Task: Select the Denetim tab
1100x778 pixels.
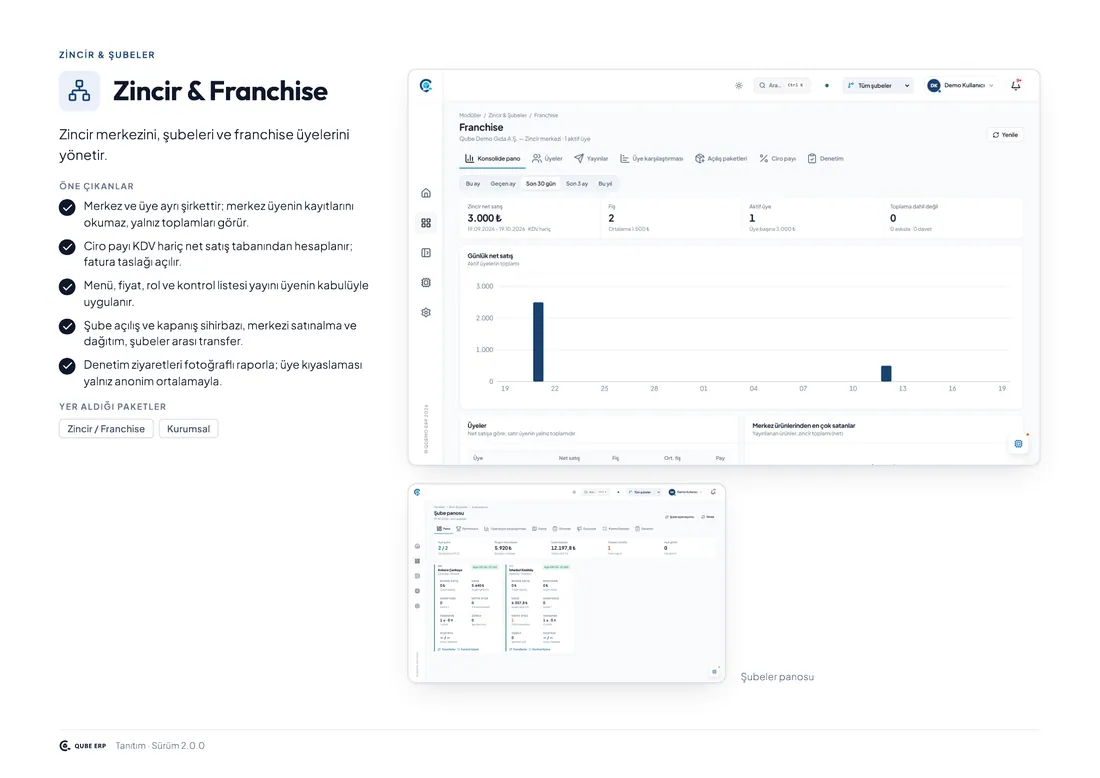Action: coord(826,159)
